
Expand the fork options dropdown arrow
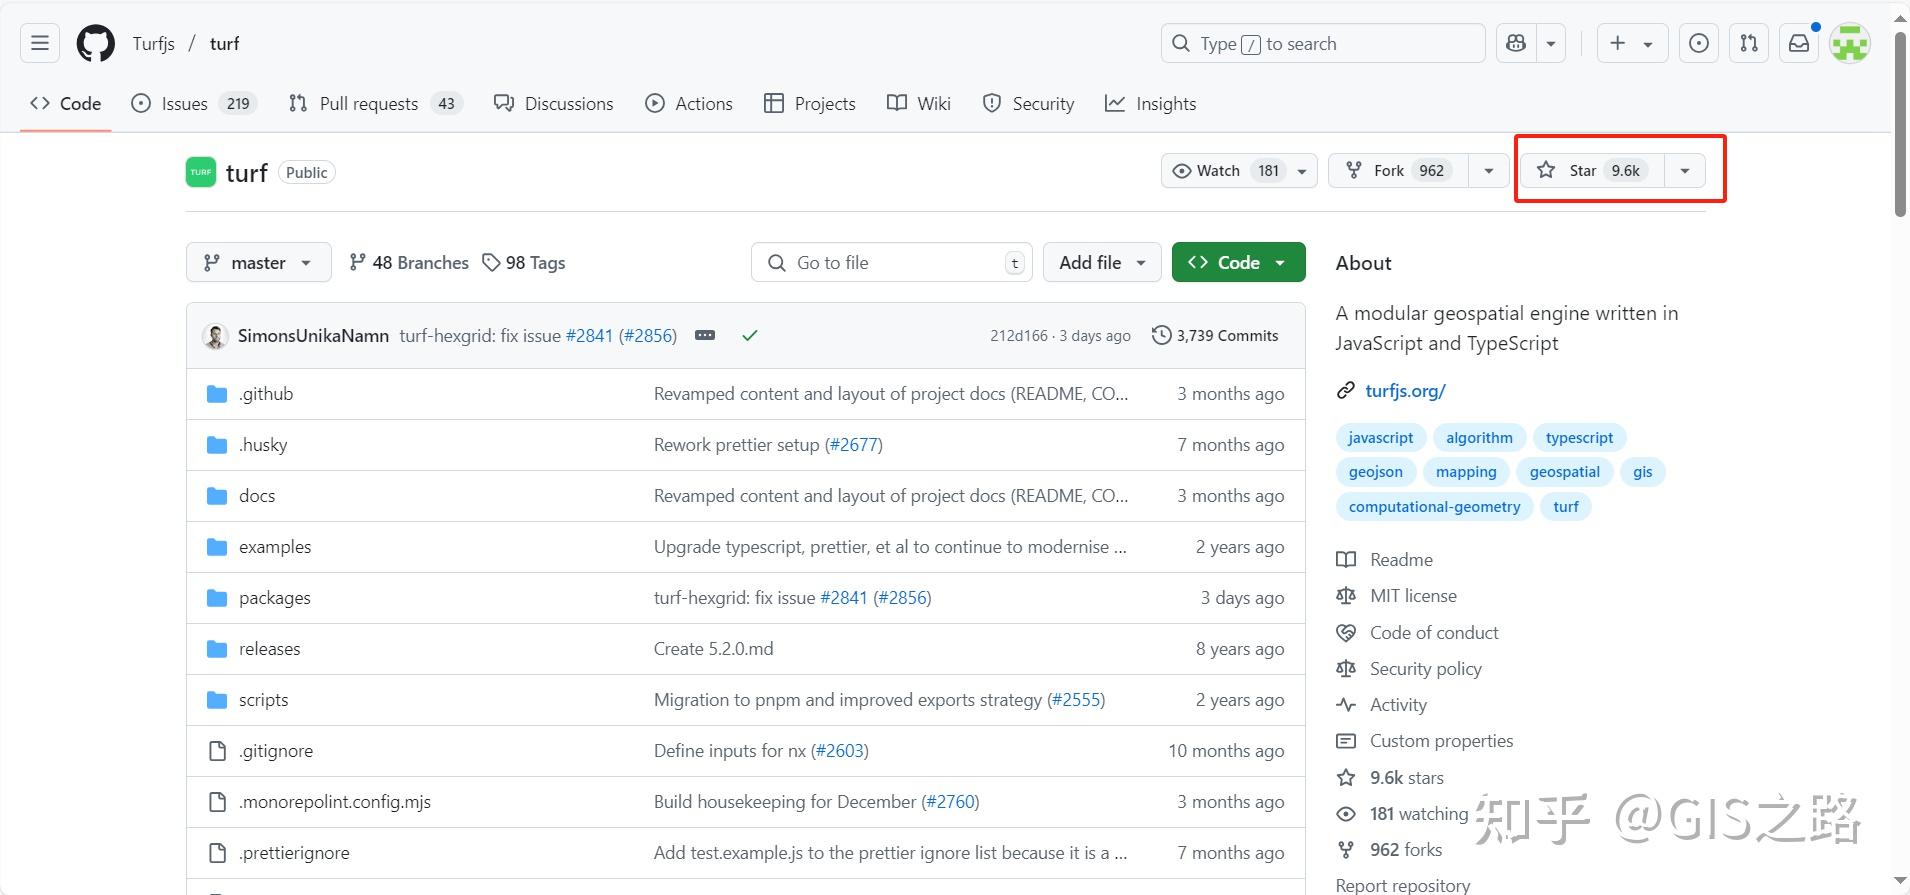pos(1489,171)
